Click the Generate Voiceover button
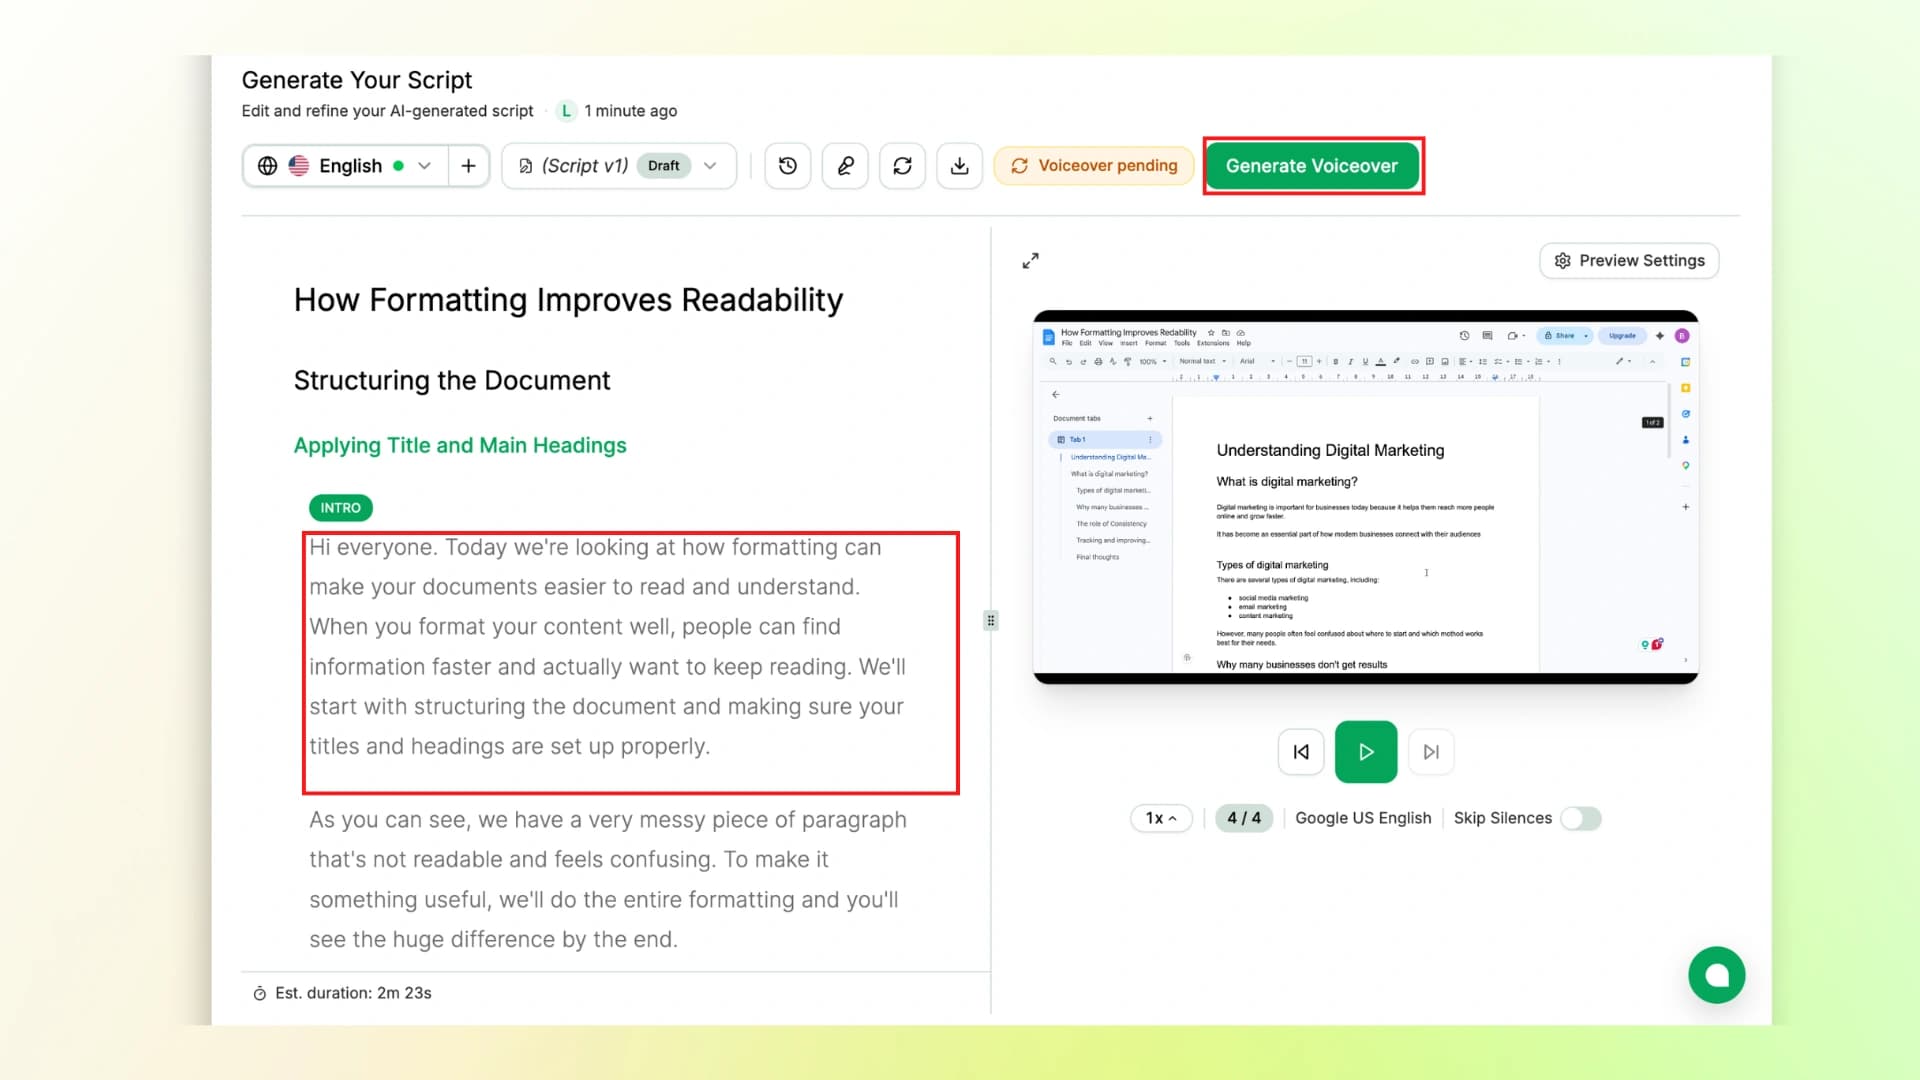This screenshot has width=1920, height=1080. 1312,166
